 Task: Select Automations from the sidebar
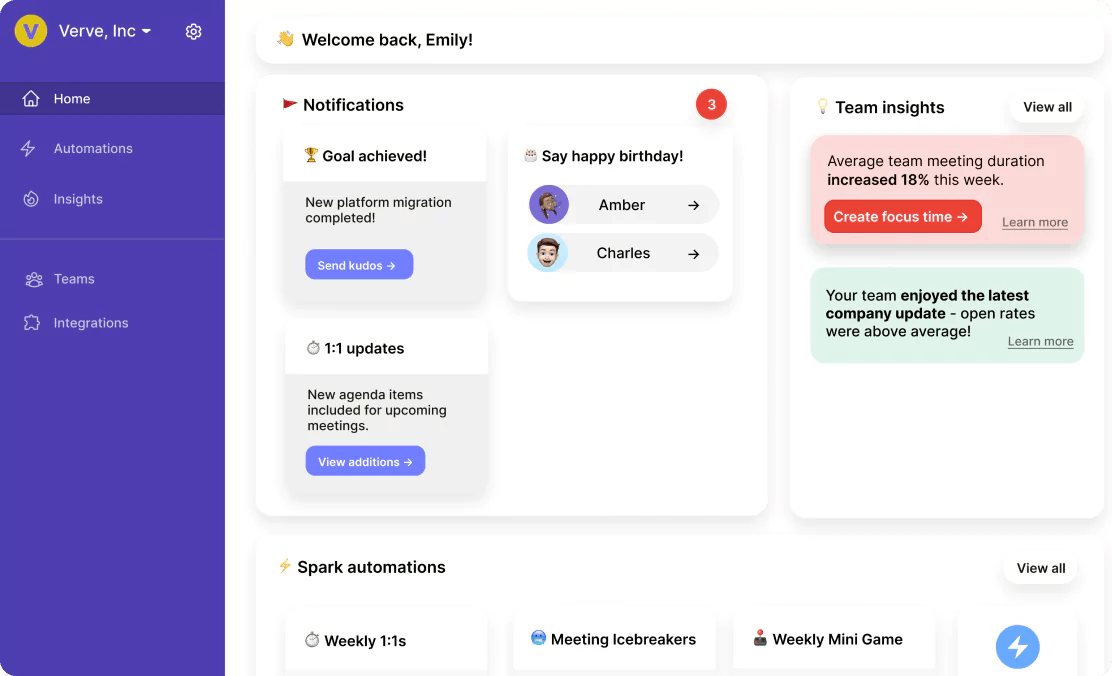[93, 148]
